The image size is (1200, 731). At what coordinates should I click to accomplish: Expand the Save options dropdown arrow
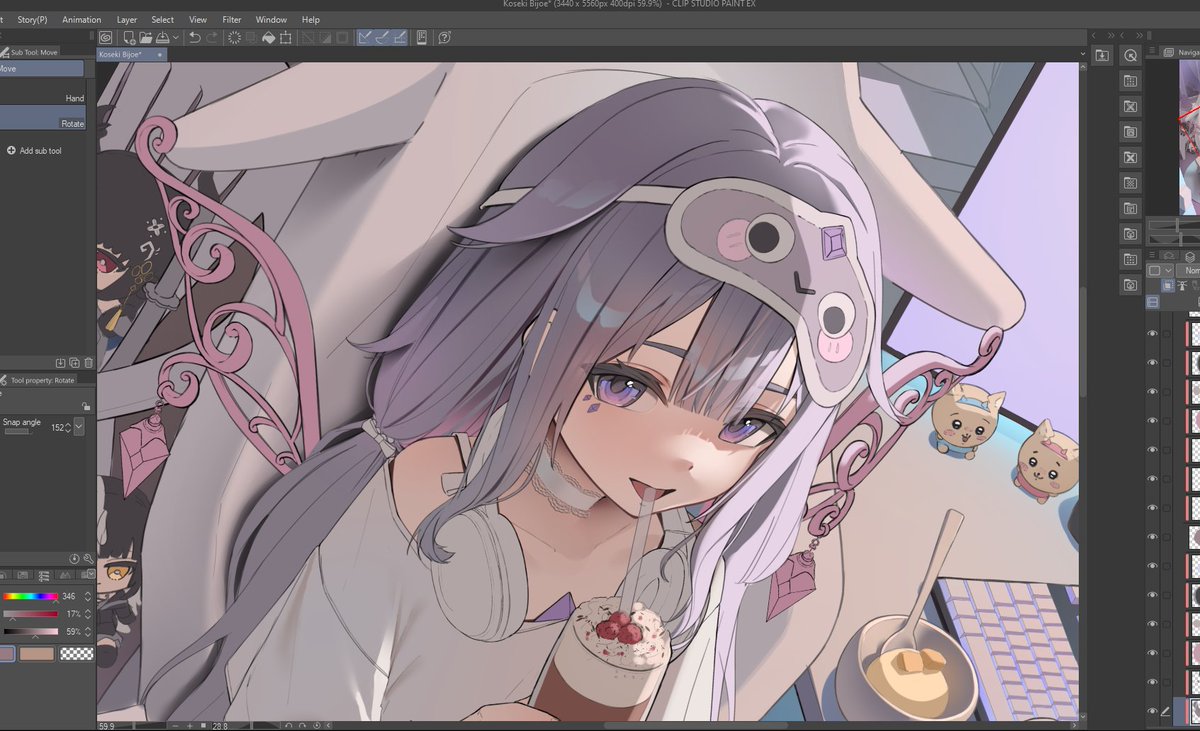(x=176, y=37)
